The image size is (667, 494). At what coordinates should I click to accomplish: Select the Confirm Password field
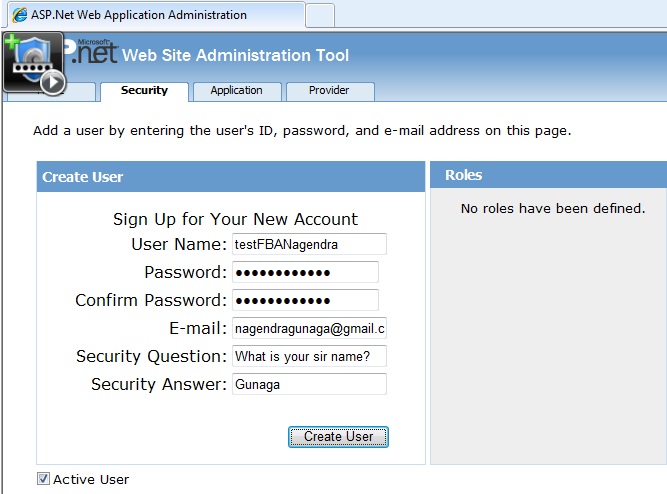click(x=305, y=300)
